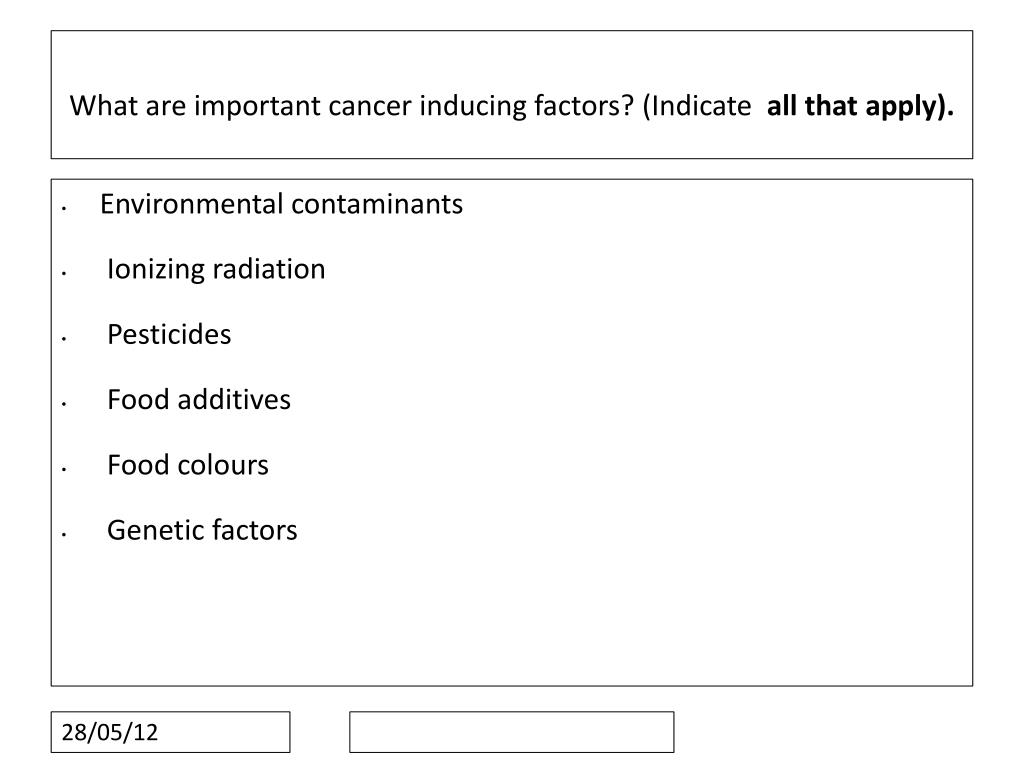Choose the Genetic factors answer
Viewport: 1024px width, 768px height.
[202, 530]
